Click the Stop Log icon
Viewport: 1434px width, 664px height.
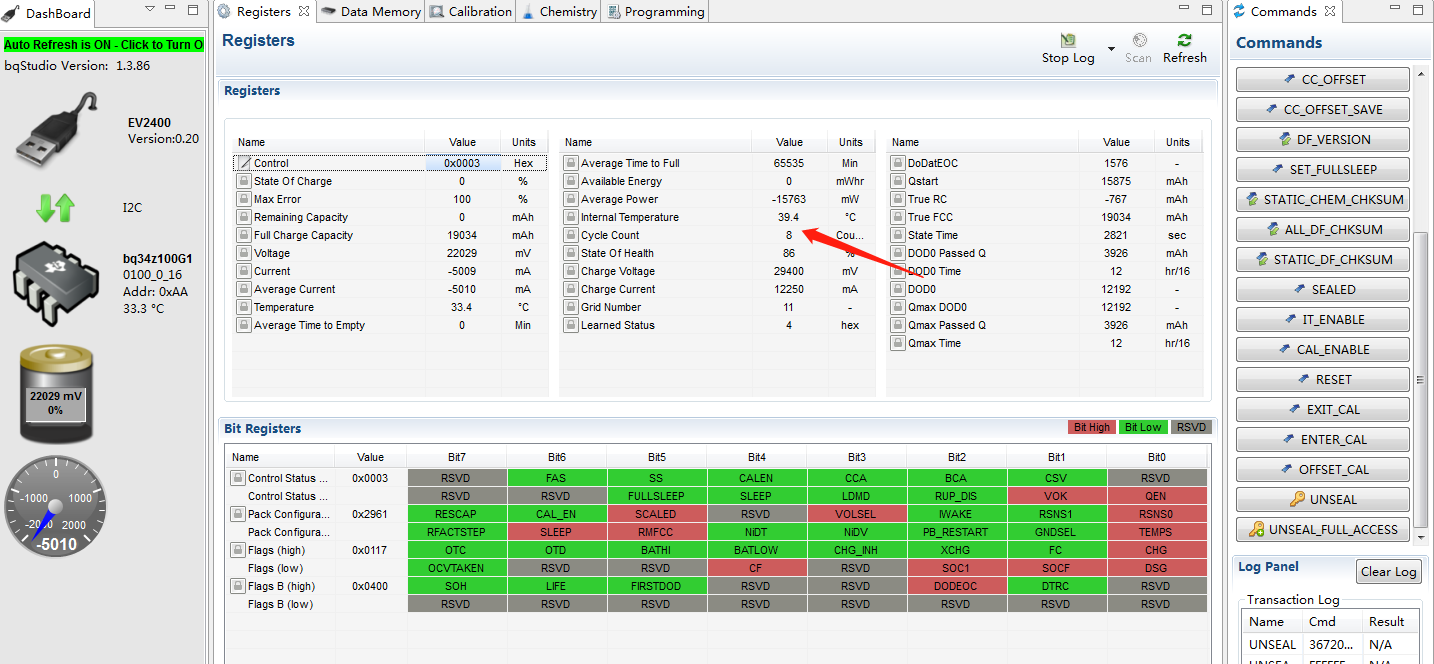[x=1068, y=40]
